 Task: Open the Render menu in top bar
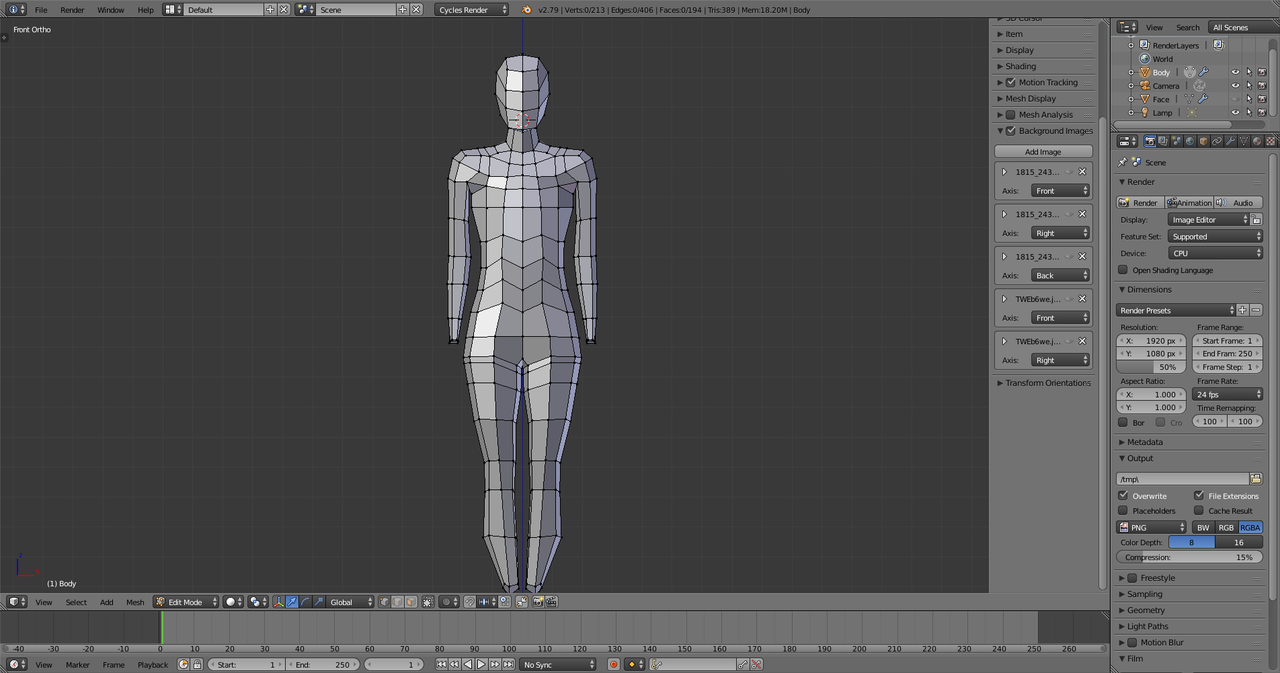pos(72,10)
